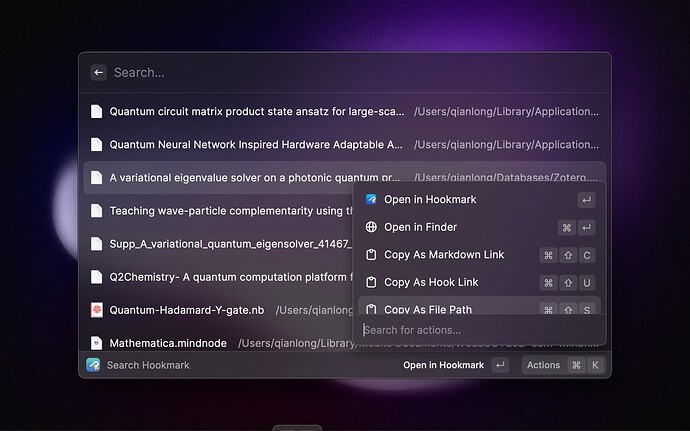This screenshot has width=690, height=431.
Task: Select A variational eigenvalue solver result
Action: (x=345, y=177)
